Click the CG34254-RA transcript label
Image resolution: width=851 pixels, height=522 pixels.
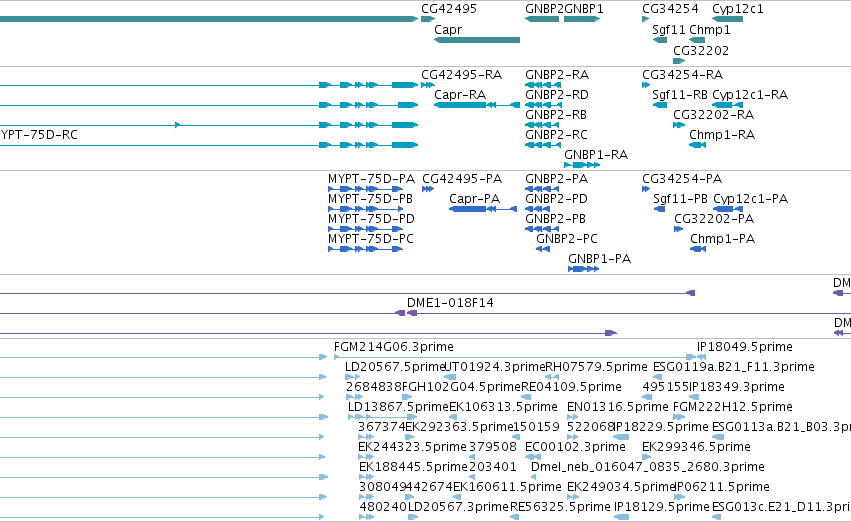tap(683, 75)
